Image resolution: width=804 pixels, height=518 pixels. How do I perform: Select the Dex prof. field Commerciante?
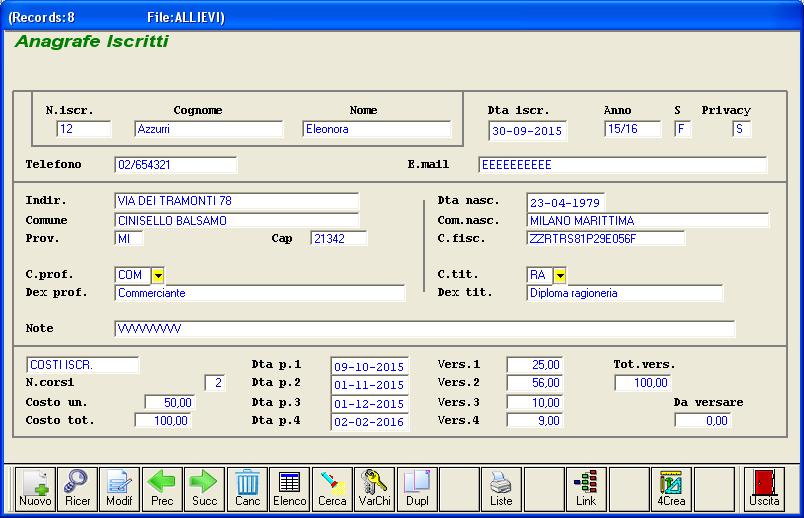coord(260,293)
